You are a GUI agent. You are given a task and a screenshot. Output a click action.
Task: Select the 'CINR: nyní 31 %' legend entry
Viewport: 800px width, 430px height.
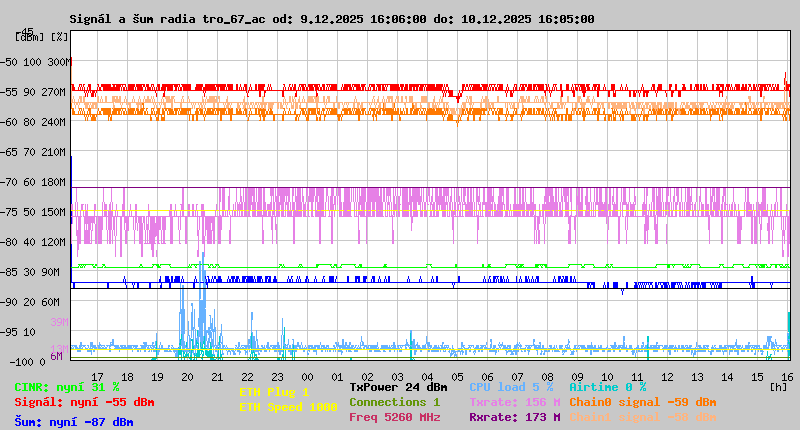point(67,388)
